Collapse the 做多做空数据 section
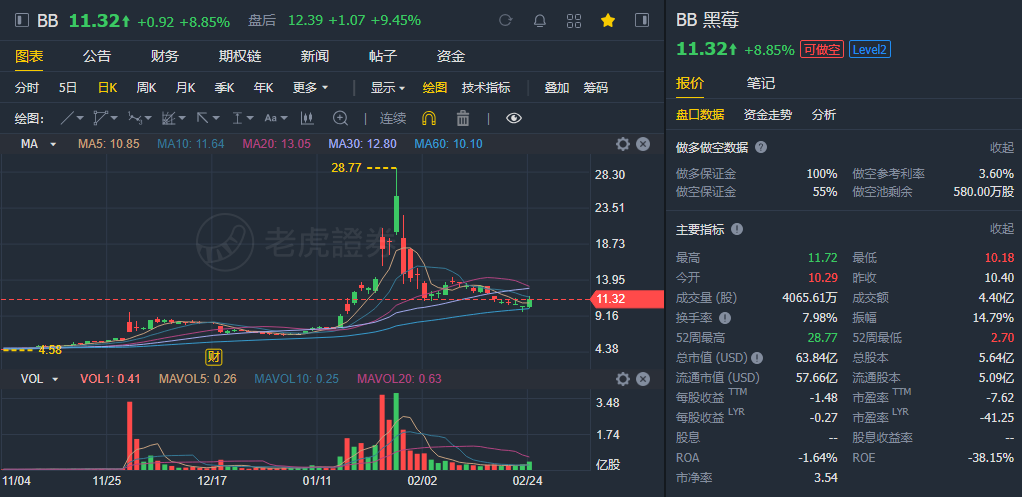 pos(1002,147)
